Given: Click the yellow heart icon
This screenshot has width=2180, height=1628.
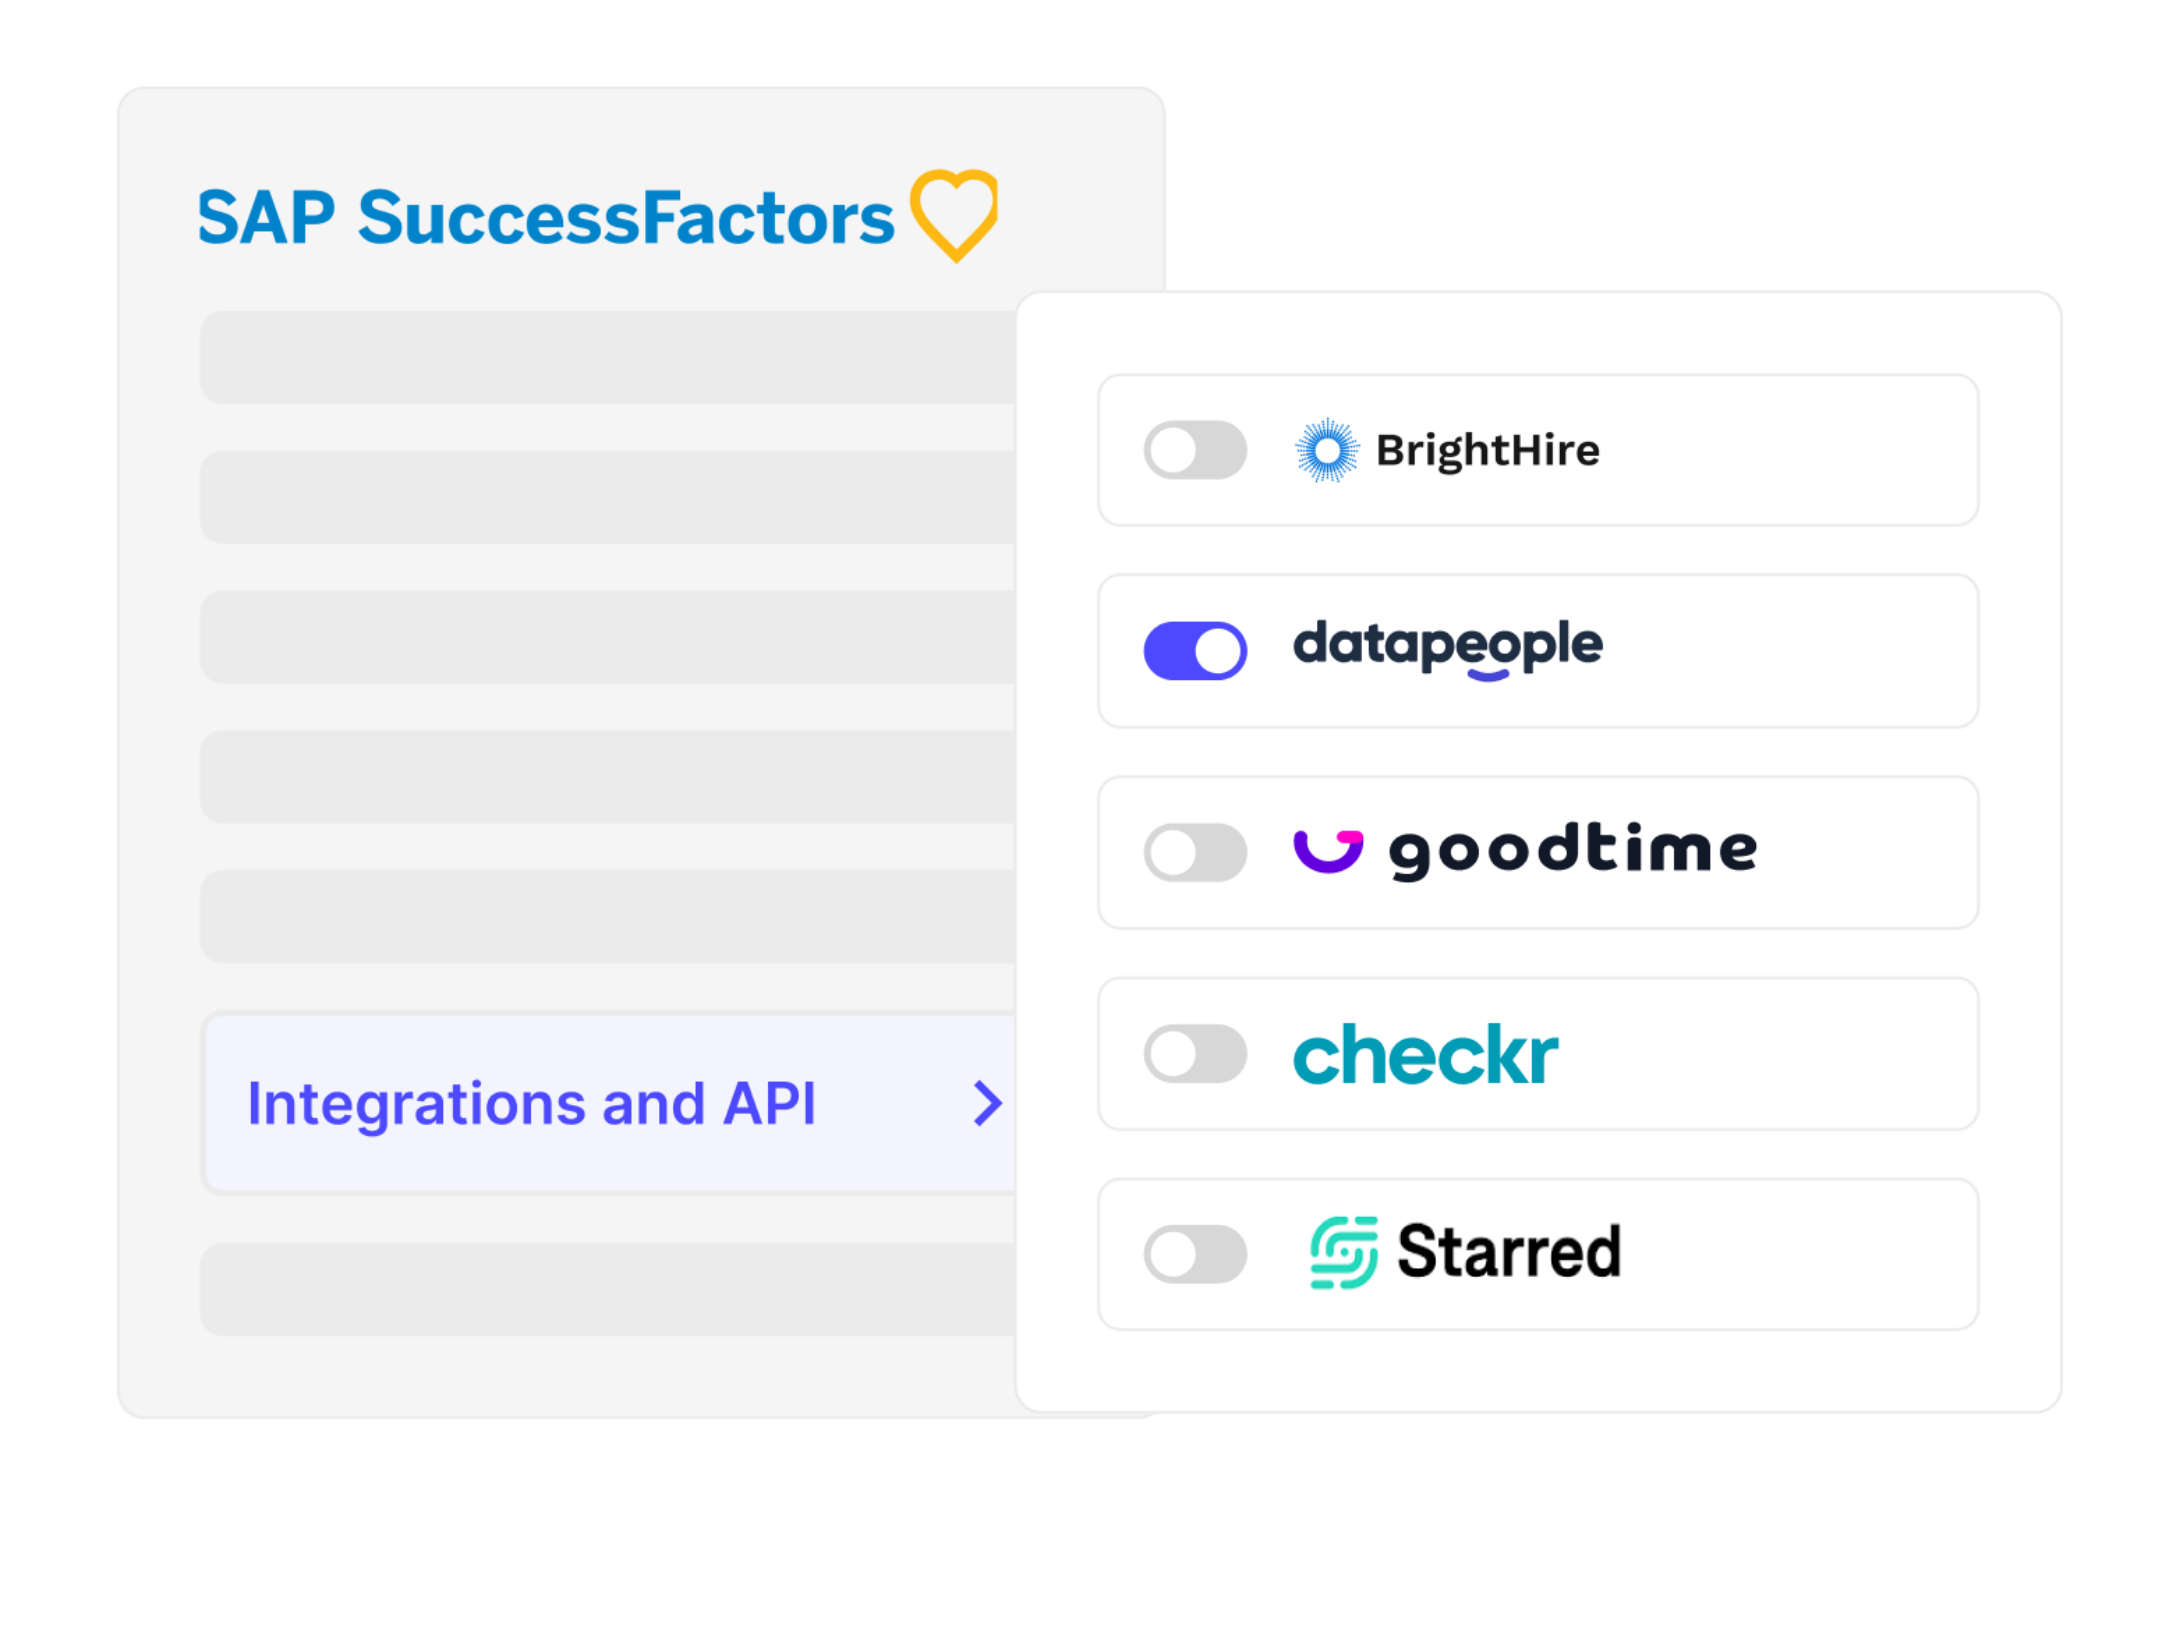Looking at the screenshot, I should [953, 212].
